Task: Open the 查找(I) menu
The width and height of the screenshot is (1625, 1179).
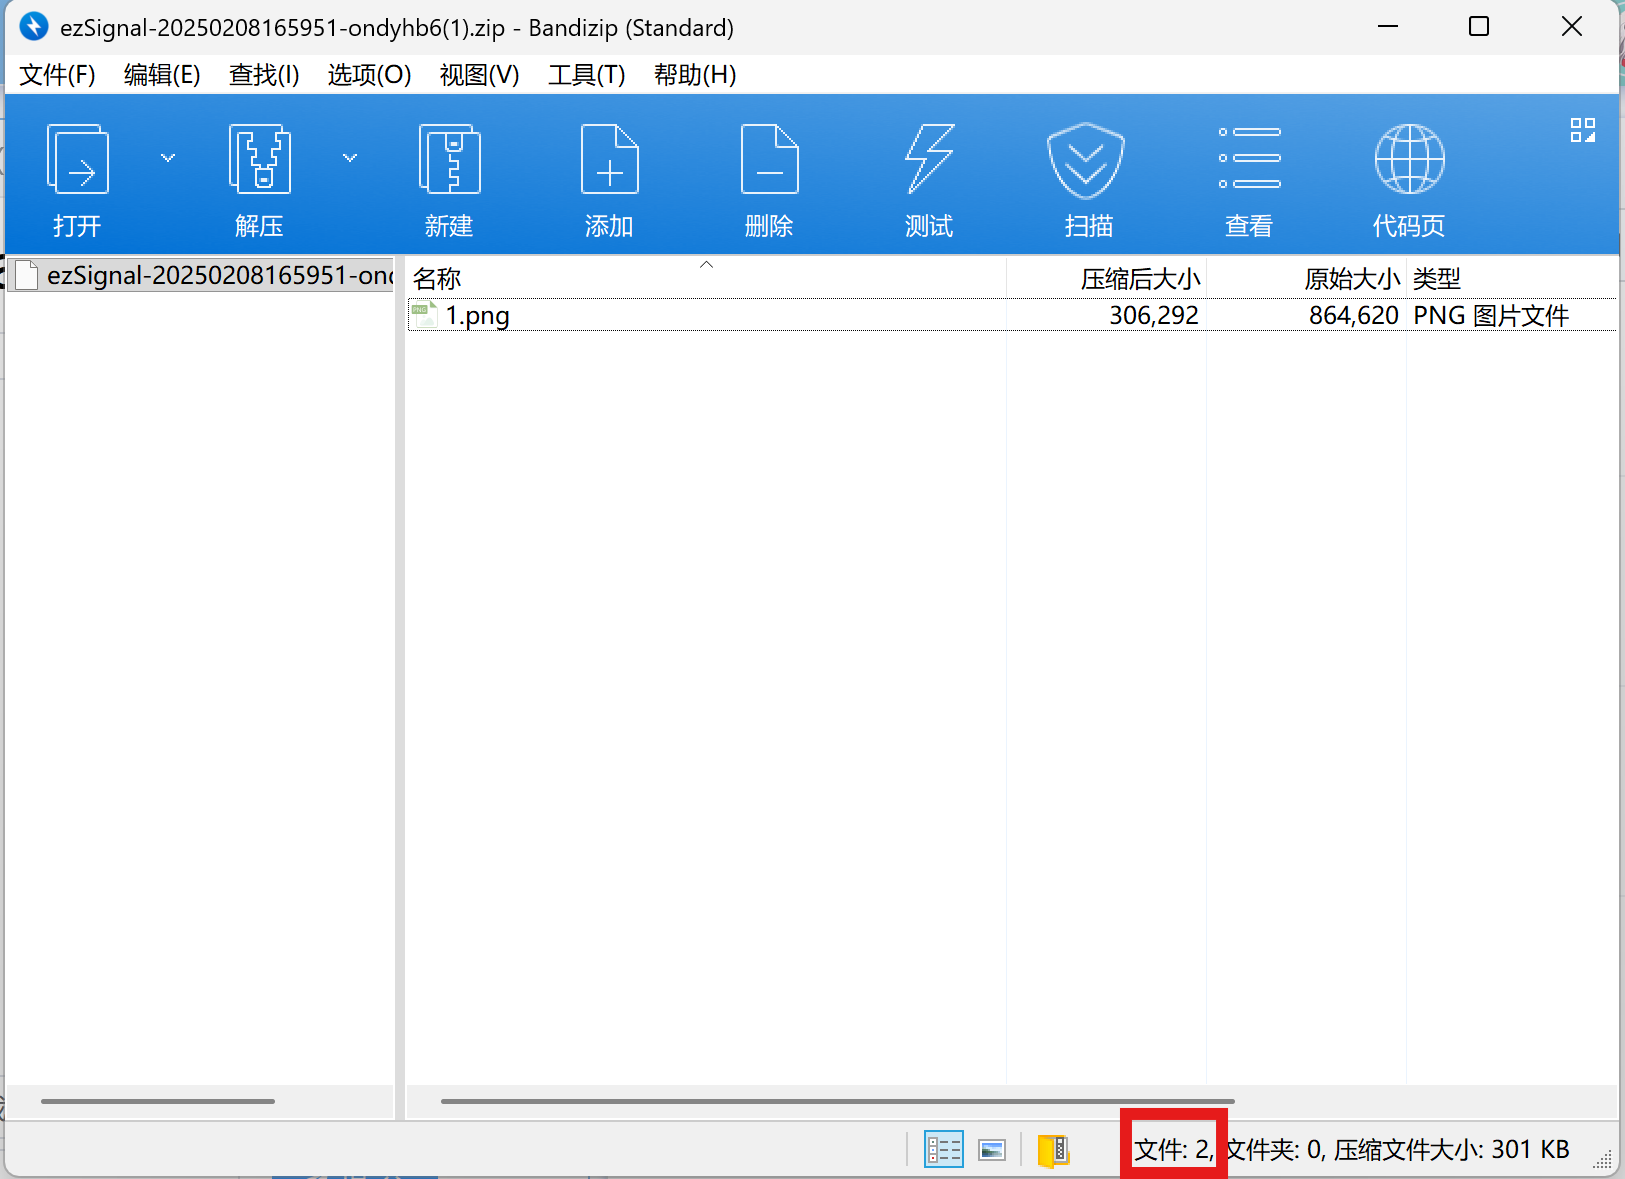Action: 264,75
